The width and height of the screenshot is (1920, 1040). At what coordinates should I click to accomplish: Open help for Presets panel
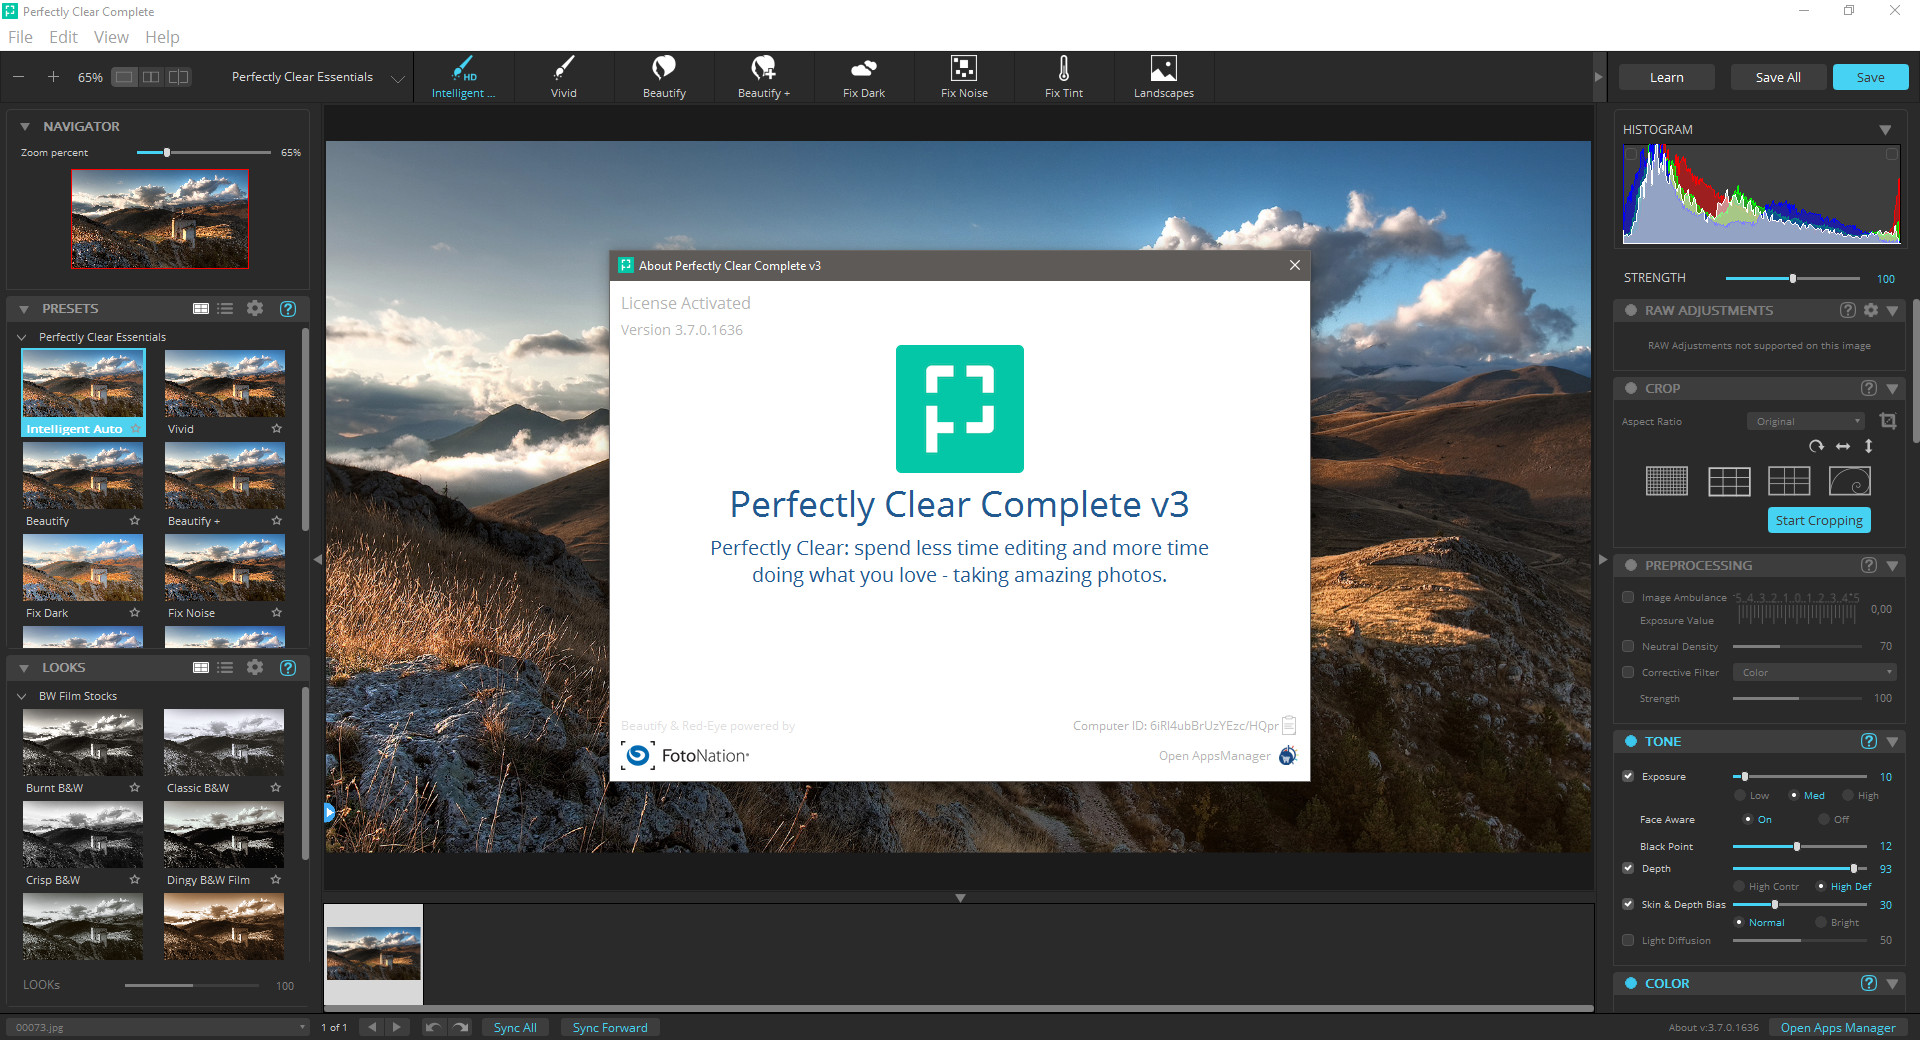[288, 309]
